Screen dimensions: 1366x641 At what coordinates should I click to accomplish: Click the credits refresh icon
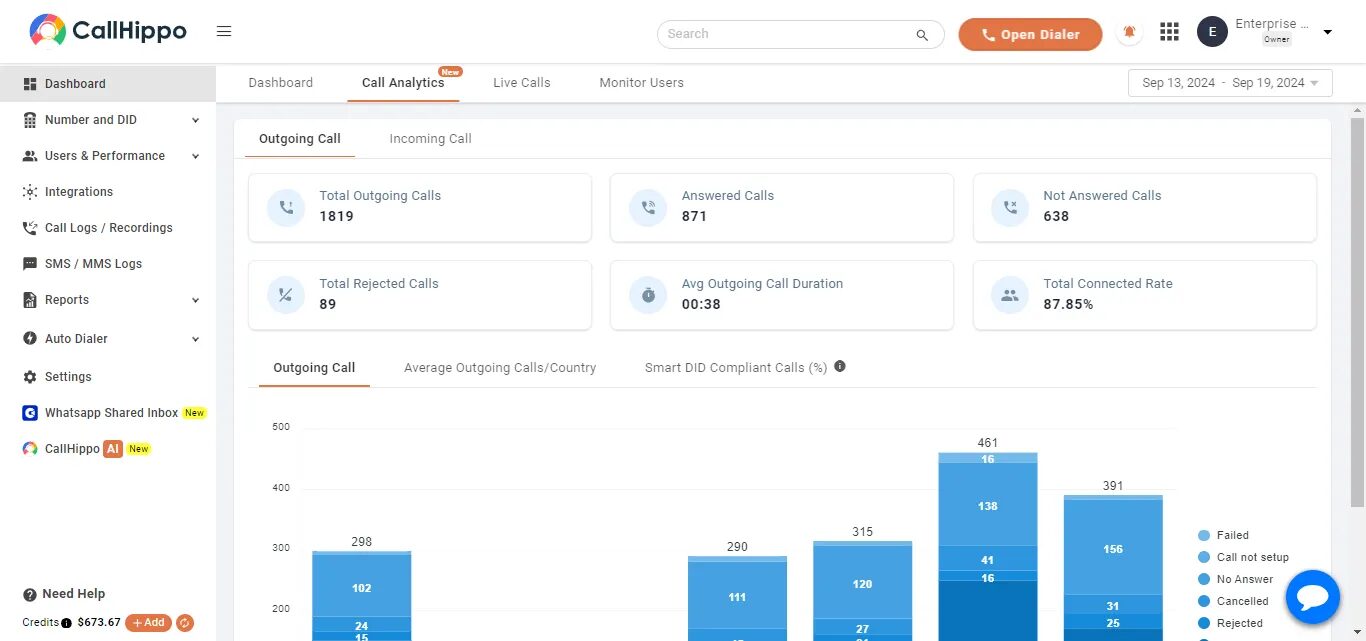[185, 623]
